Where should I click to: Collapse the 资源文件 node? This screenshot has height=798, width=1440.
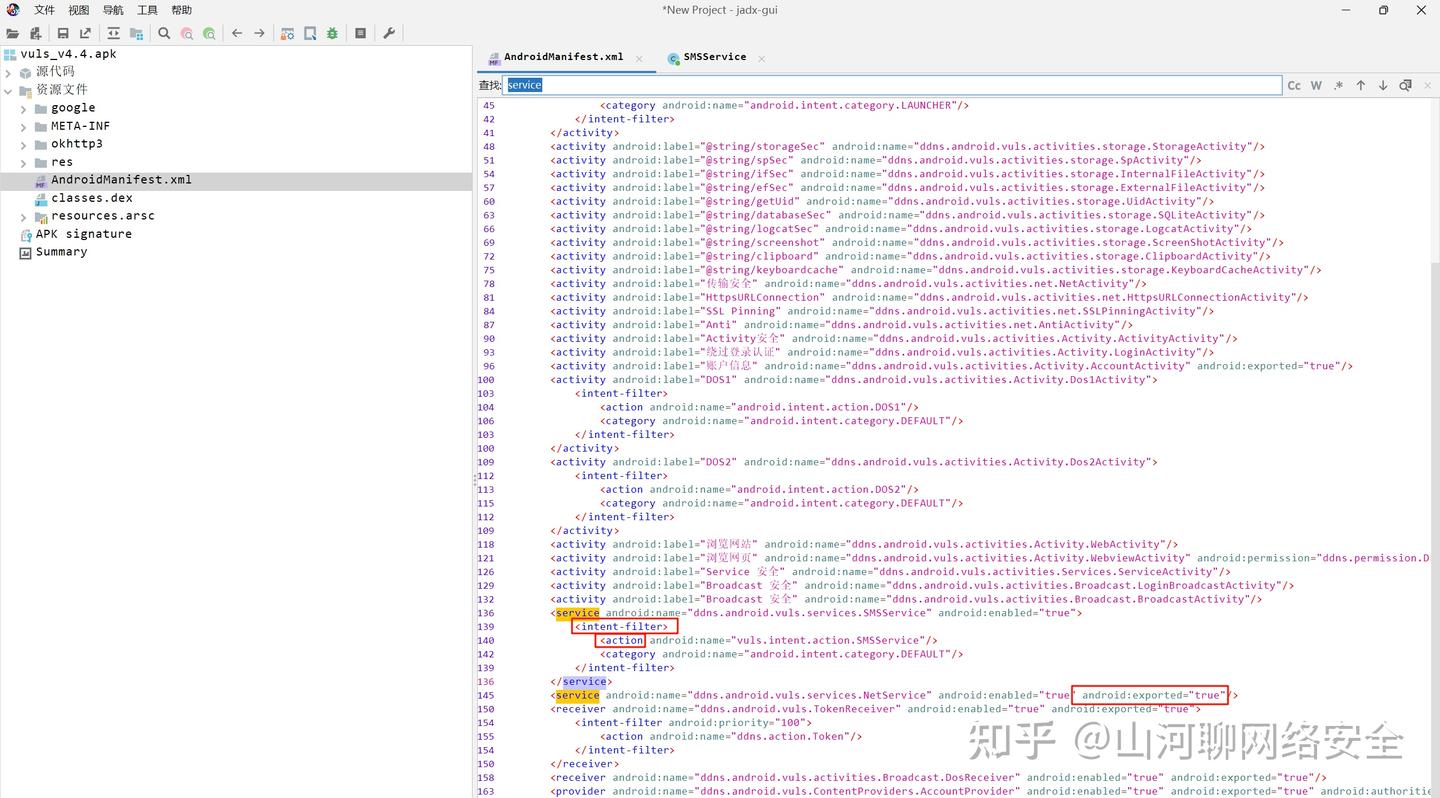[8, 89]
